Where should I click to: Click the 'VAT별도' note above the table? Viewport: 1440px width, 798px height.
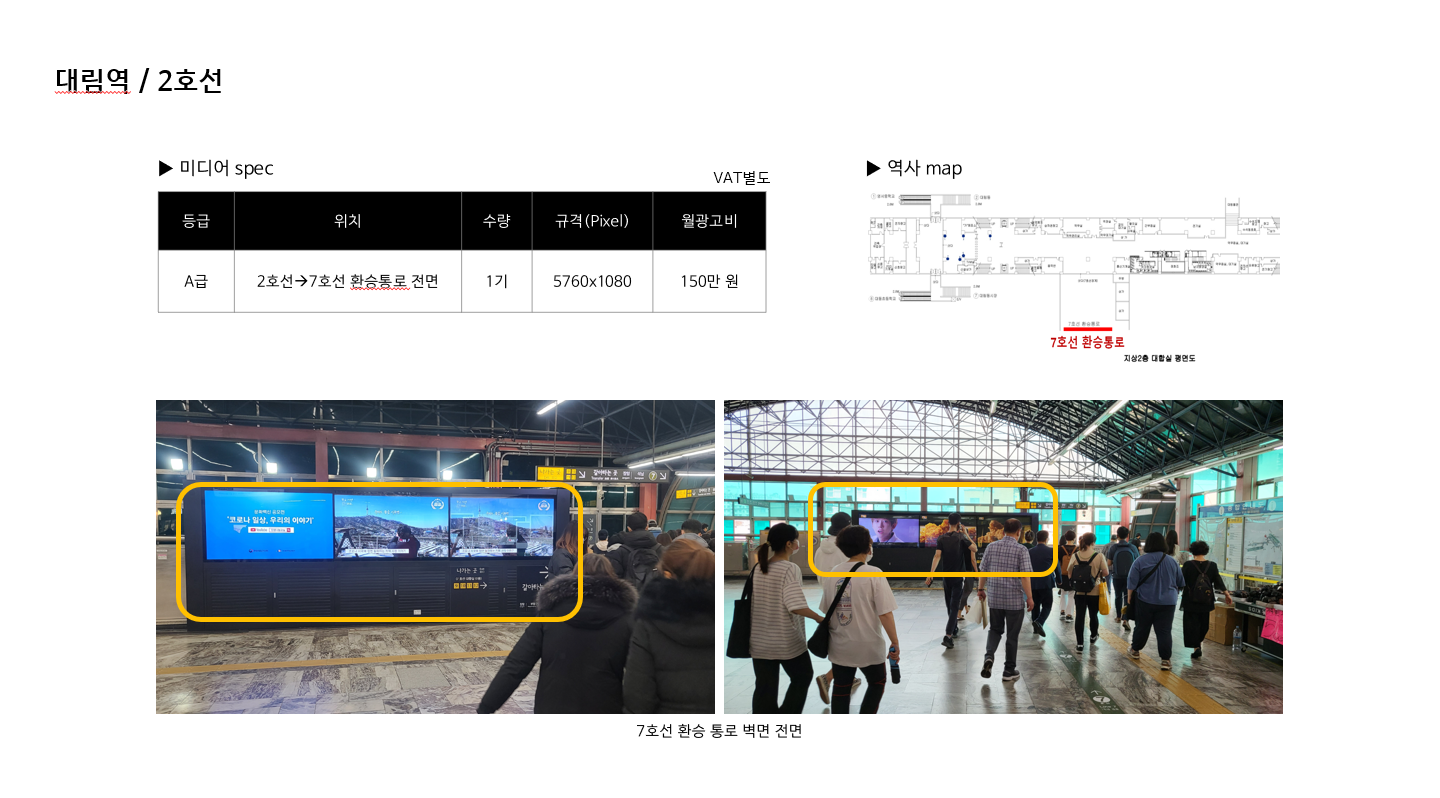(x=741, y=178)
